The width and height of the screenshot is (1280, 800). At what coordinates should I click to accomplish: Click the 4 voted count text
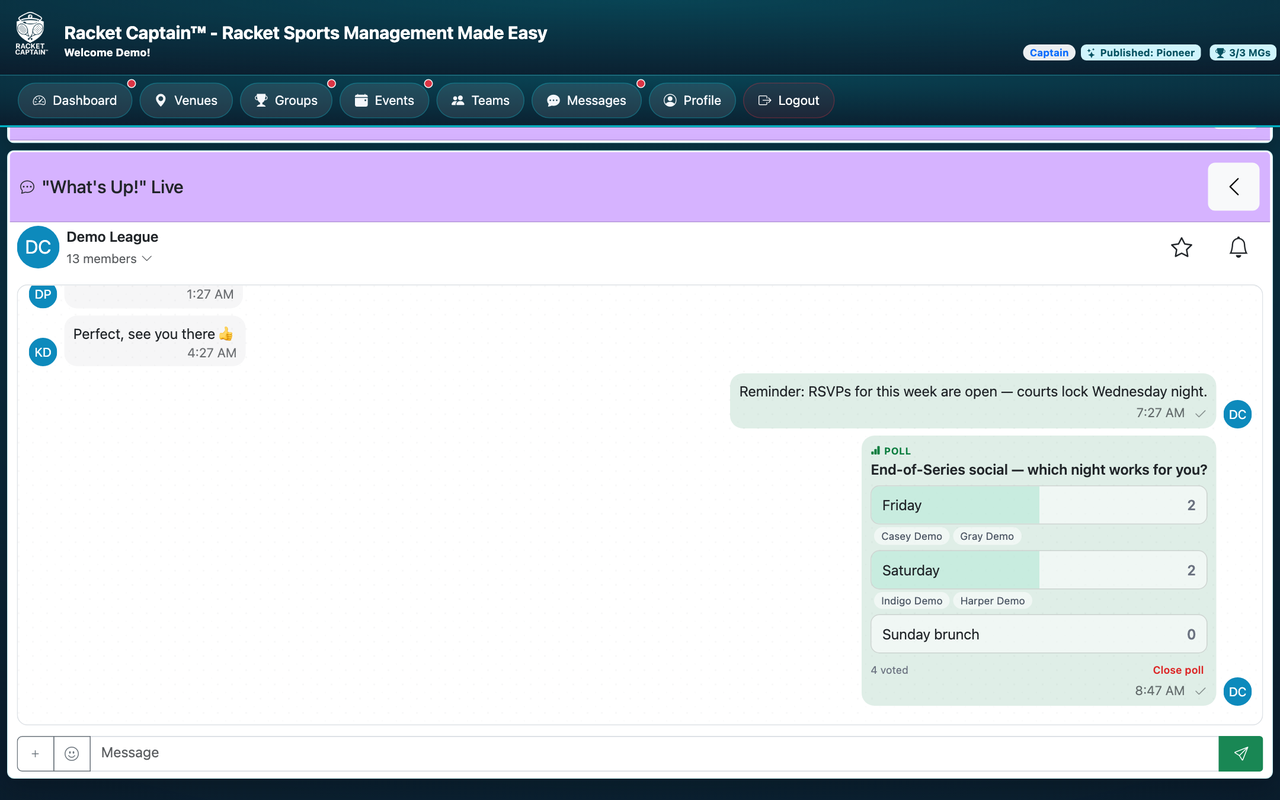(889, 670)
